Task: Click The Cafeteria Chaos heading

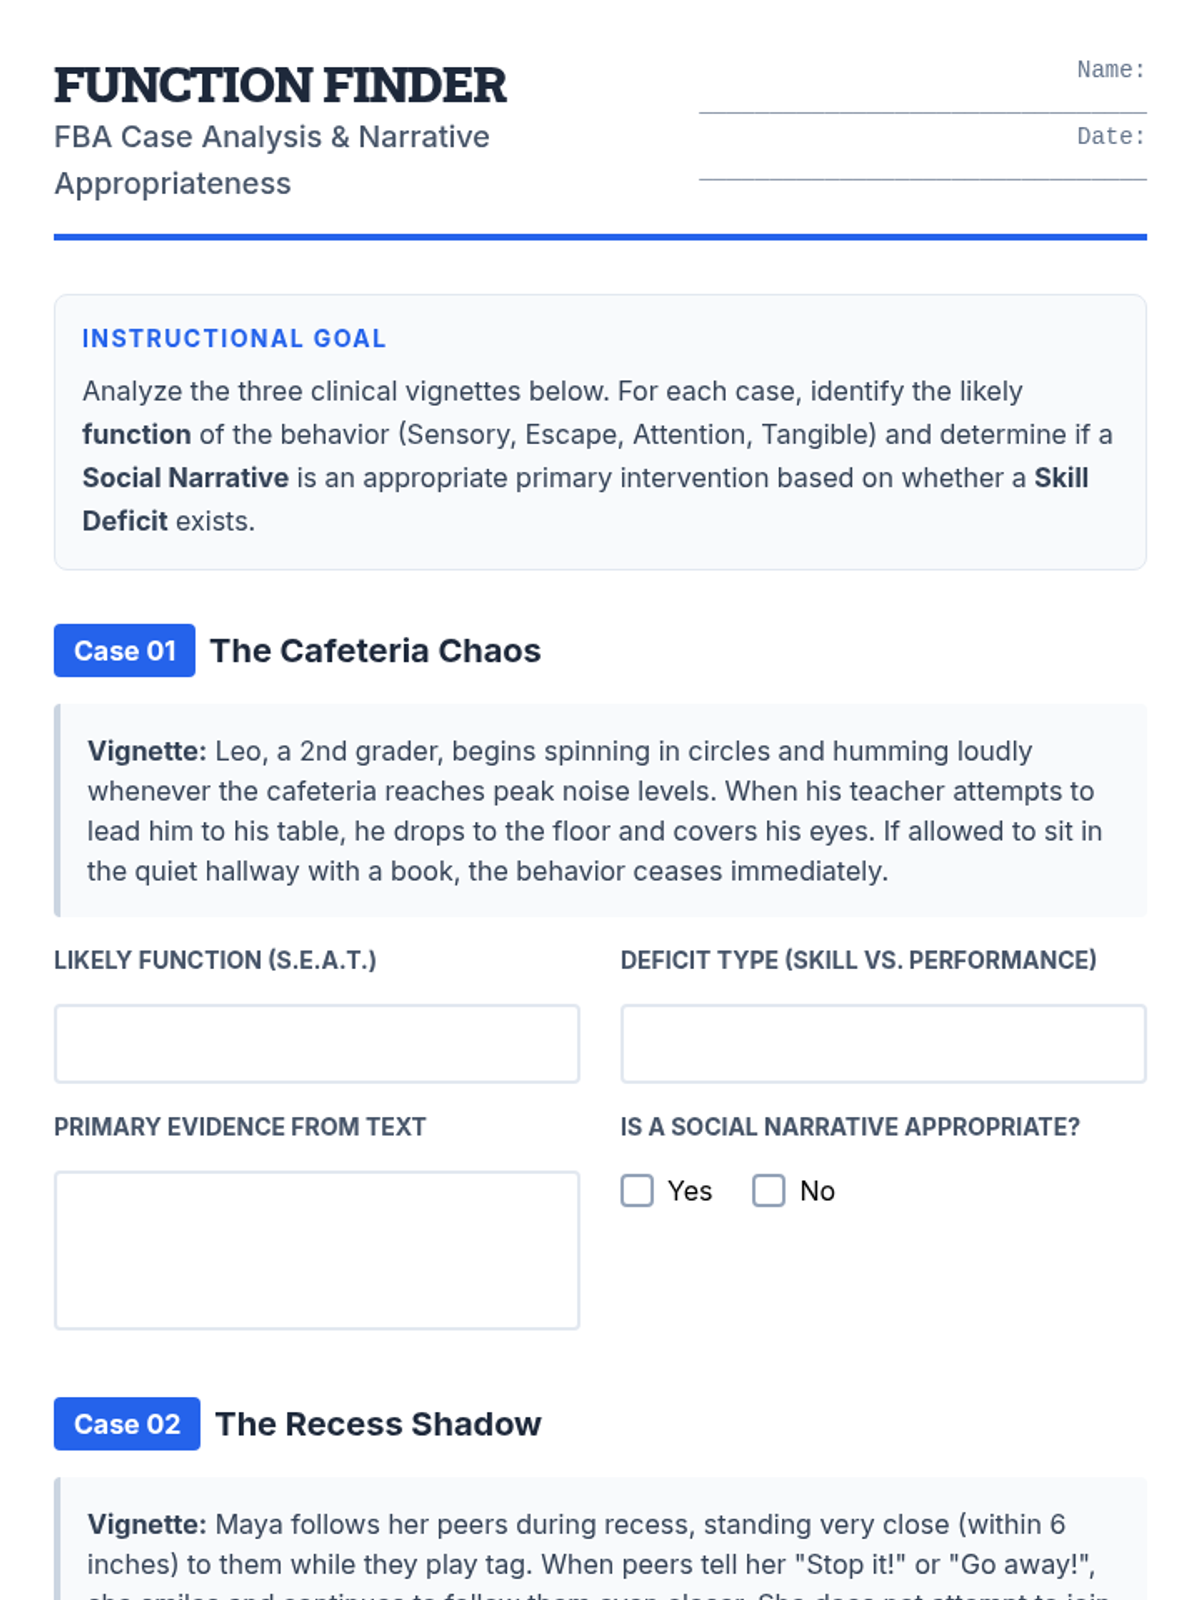Action: (x=375, y=651)
